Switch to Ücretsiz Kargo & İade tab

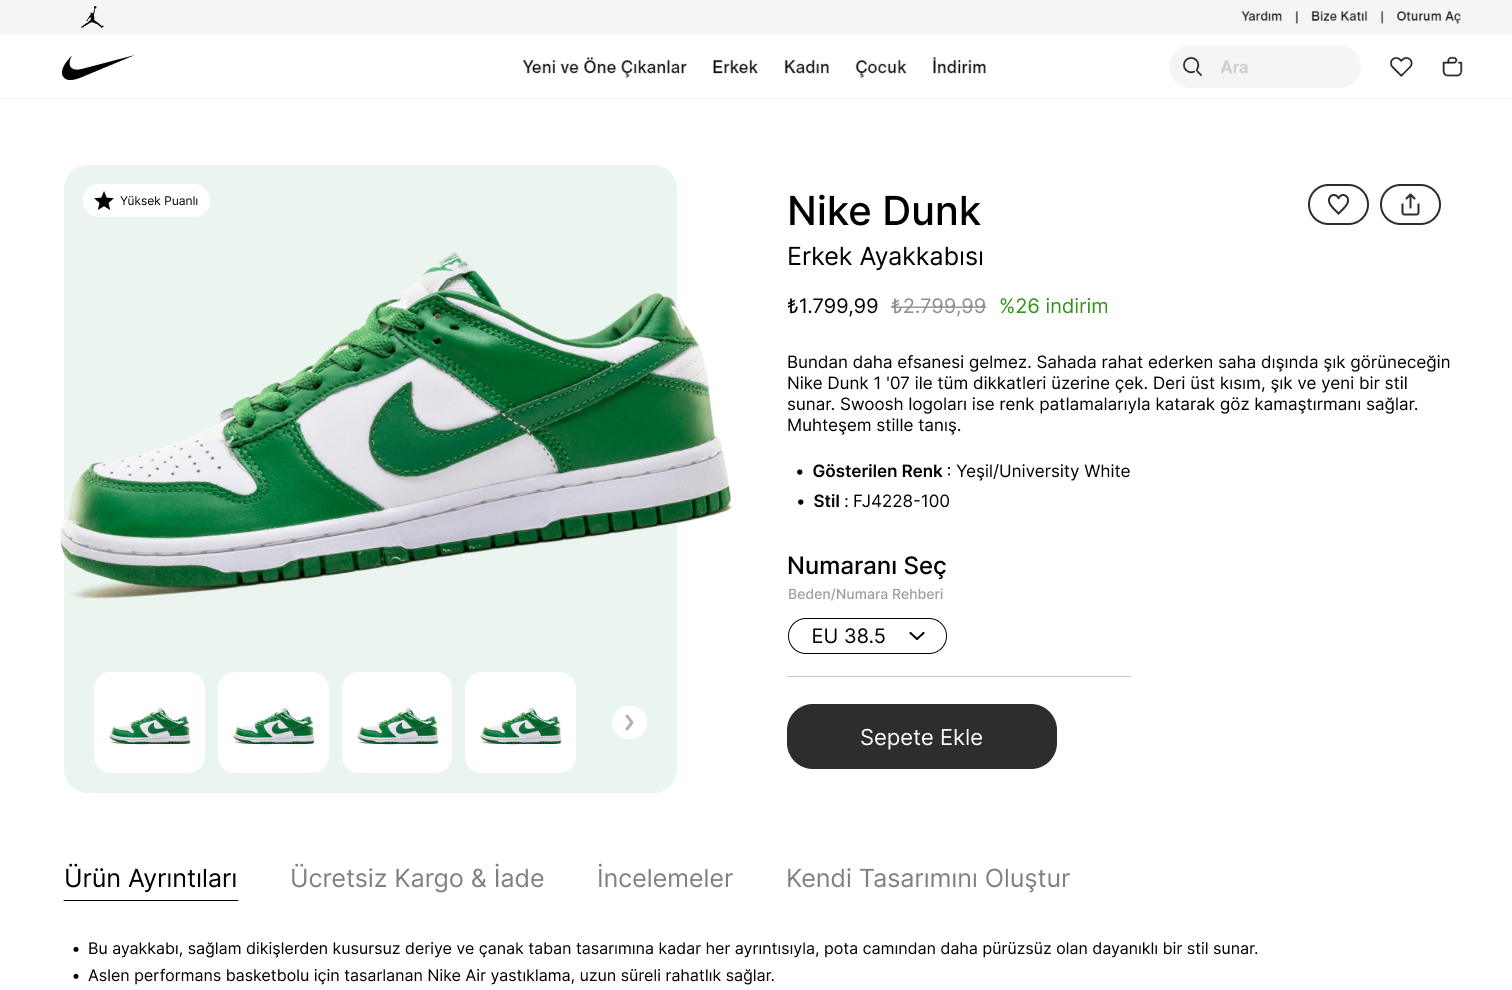417,878
